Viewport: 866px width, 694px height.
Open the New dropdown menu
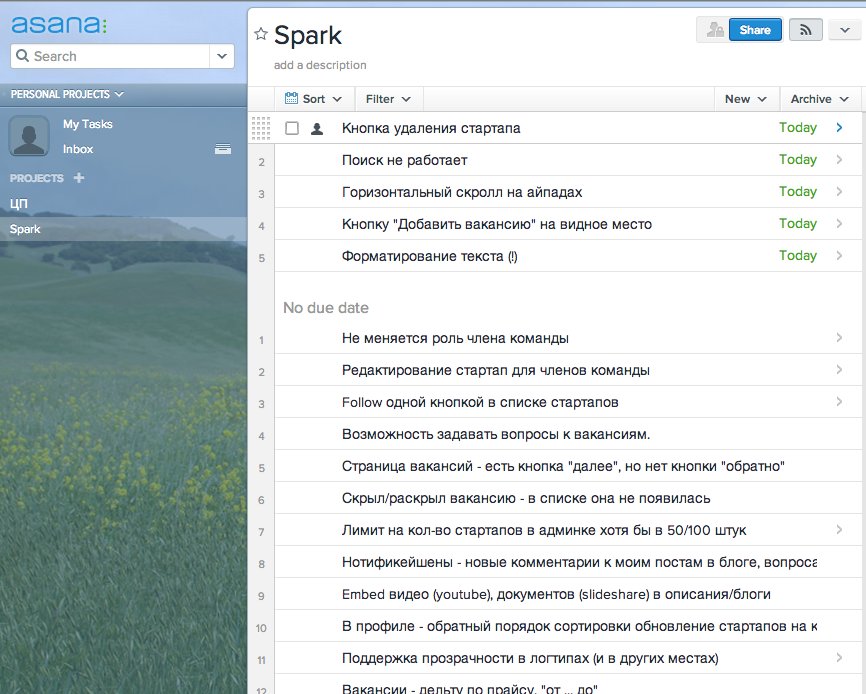point(746,99)
